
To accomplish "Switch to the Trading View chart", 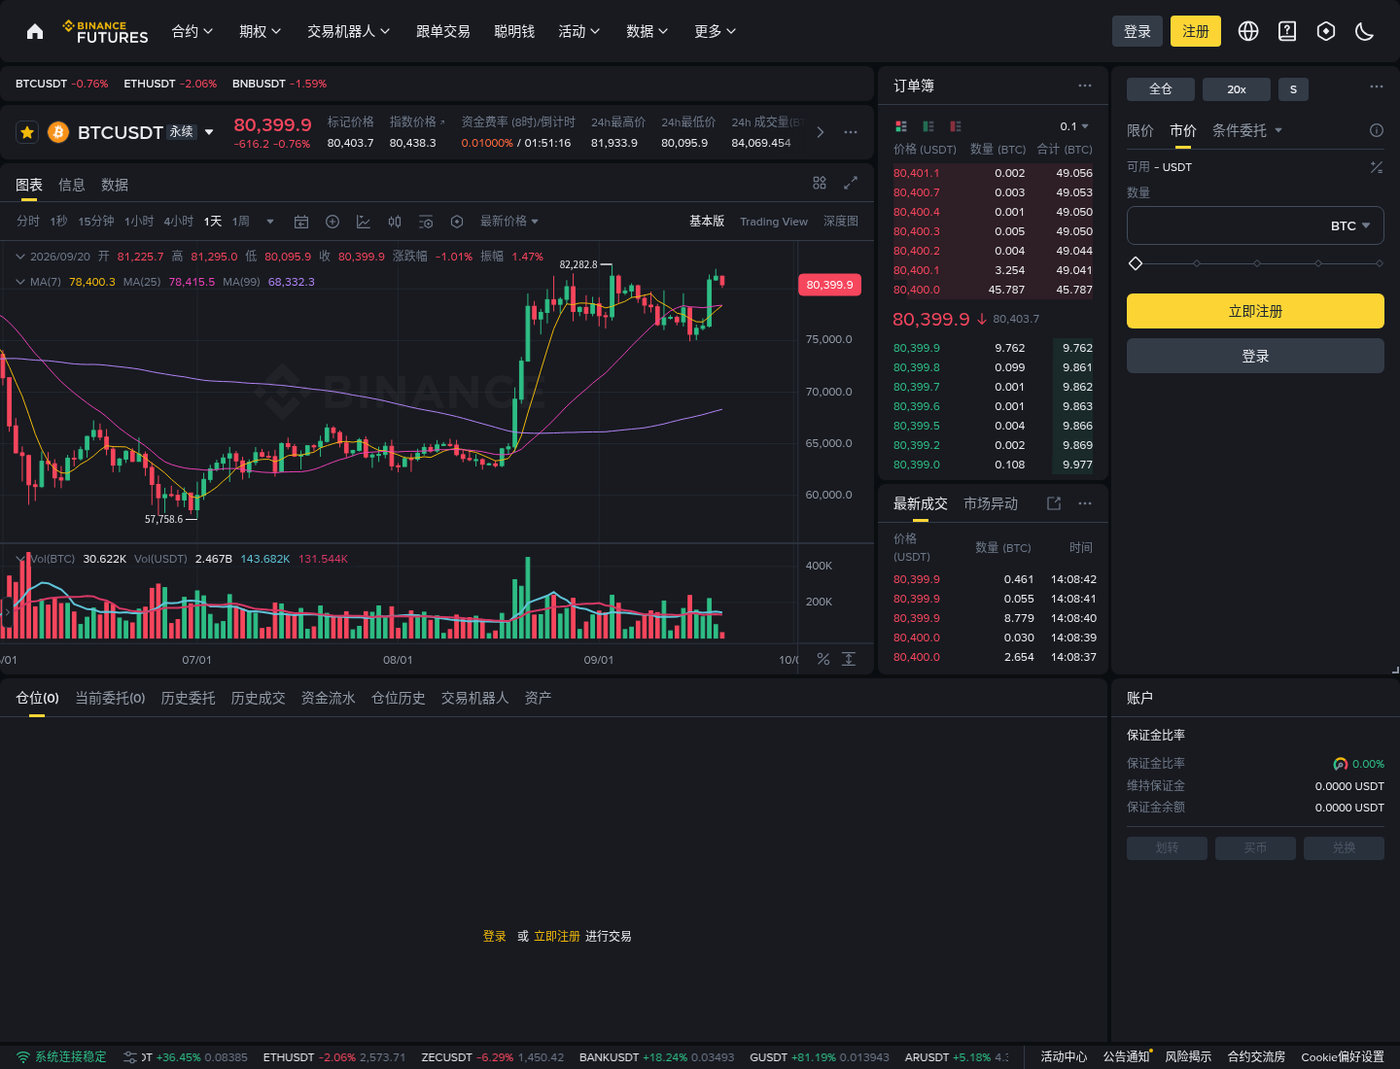I will [773, 221].
